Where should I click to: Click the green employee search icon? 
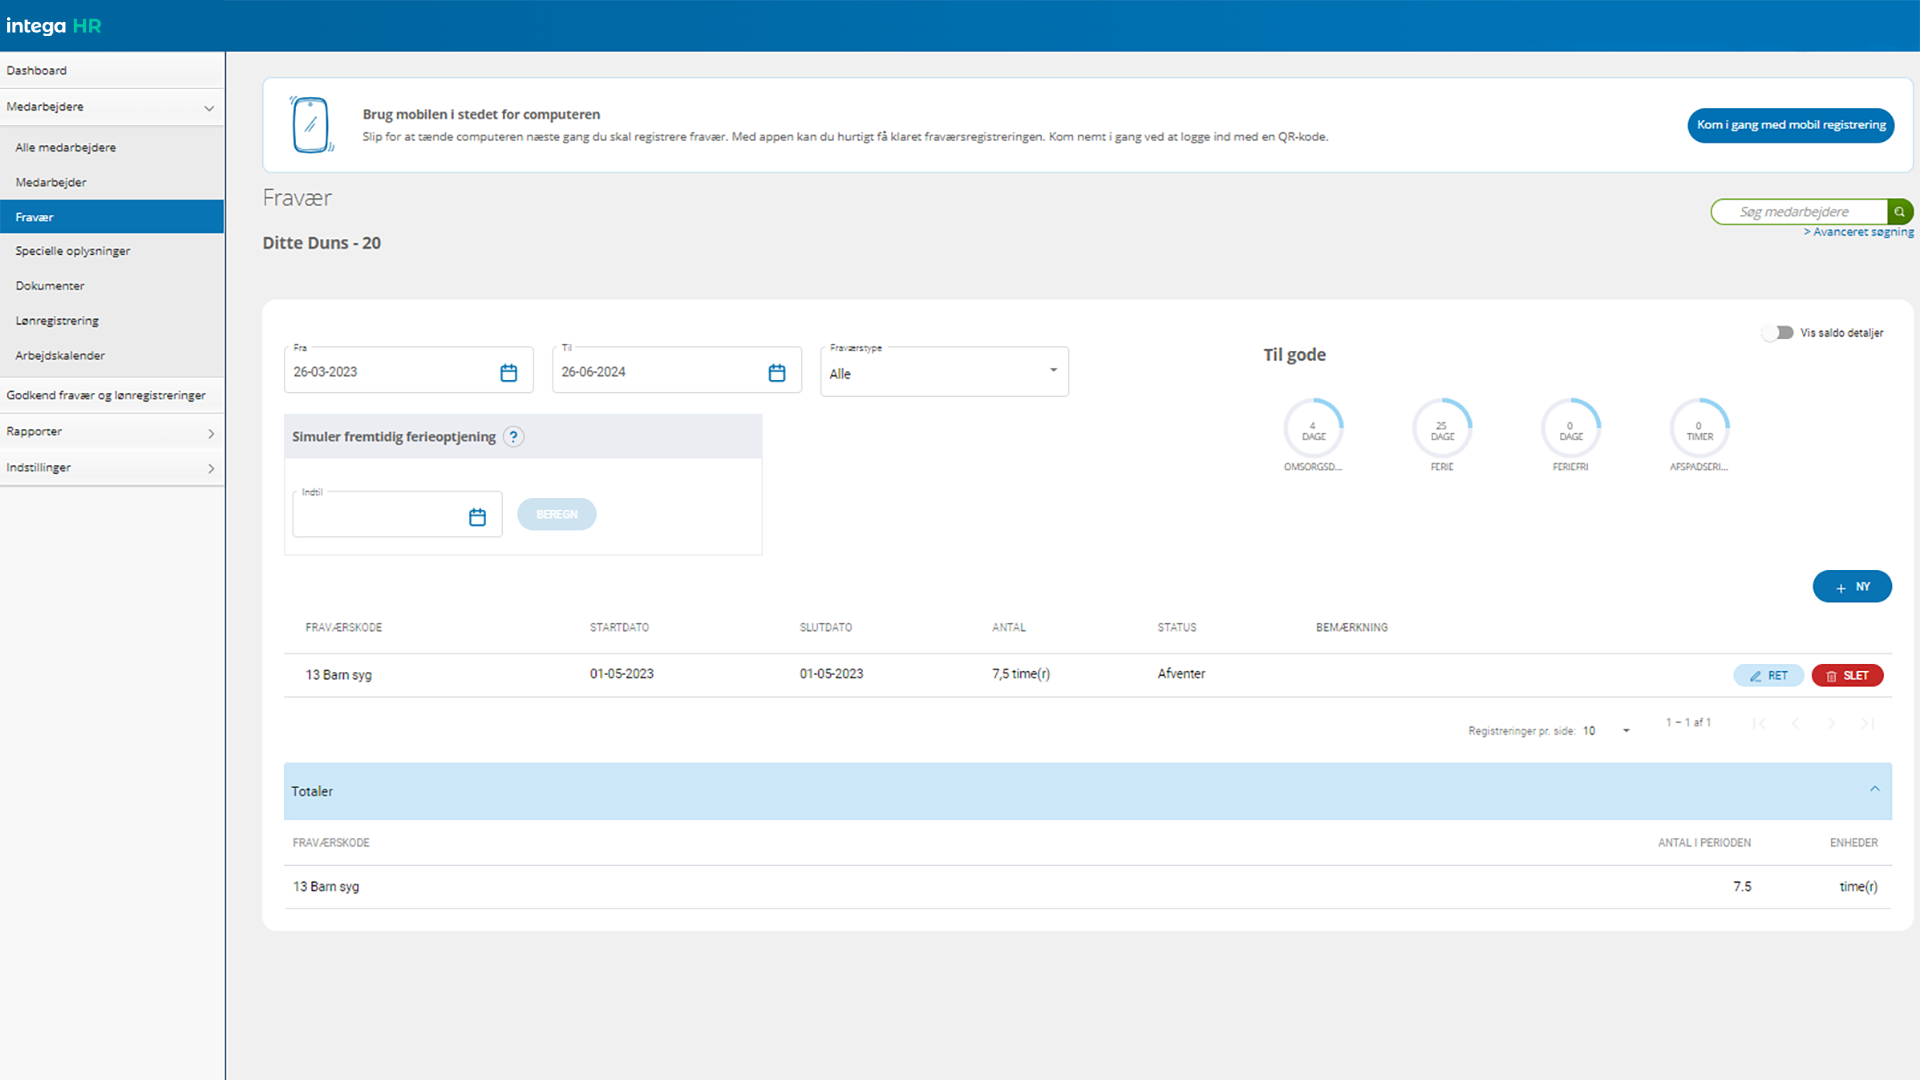[1899, 212]
